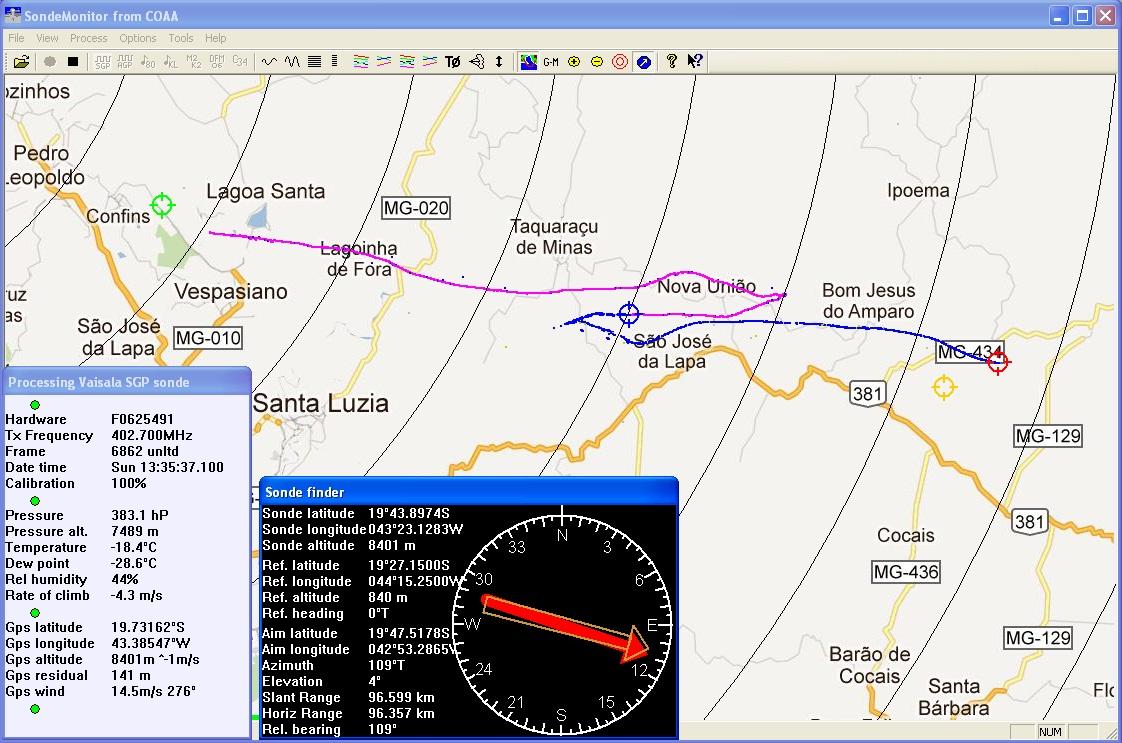Click the third multicolor graph toolbar icon
This screenshot has width=1122, height=743.
[407, 62]
